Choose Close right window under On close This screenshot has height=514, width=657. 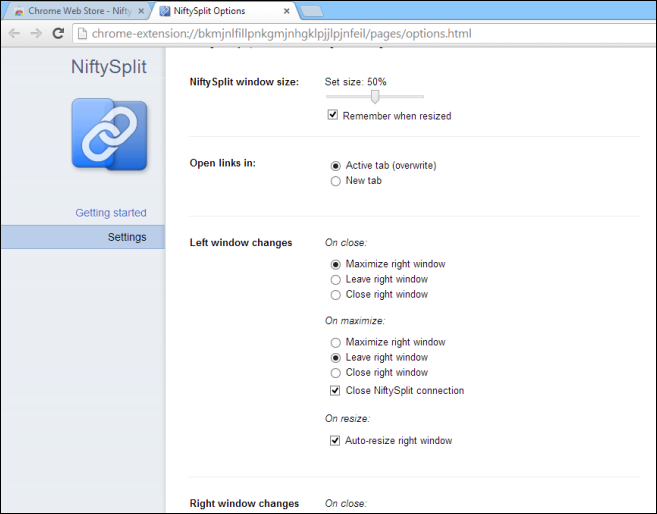pos(336,294)
